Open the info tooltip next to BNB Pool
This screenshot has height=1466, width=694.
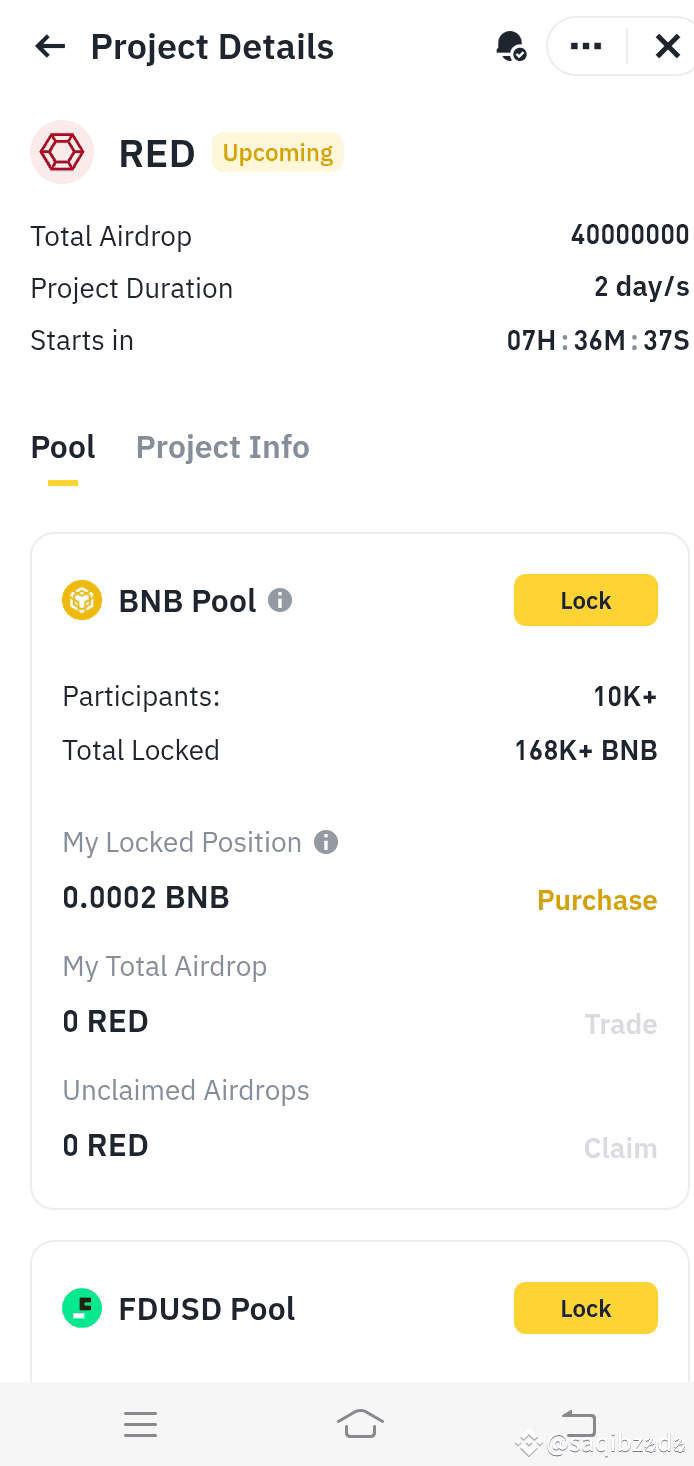pyautogui.click(x=280, y=600)
